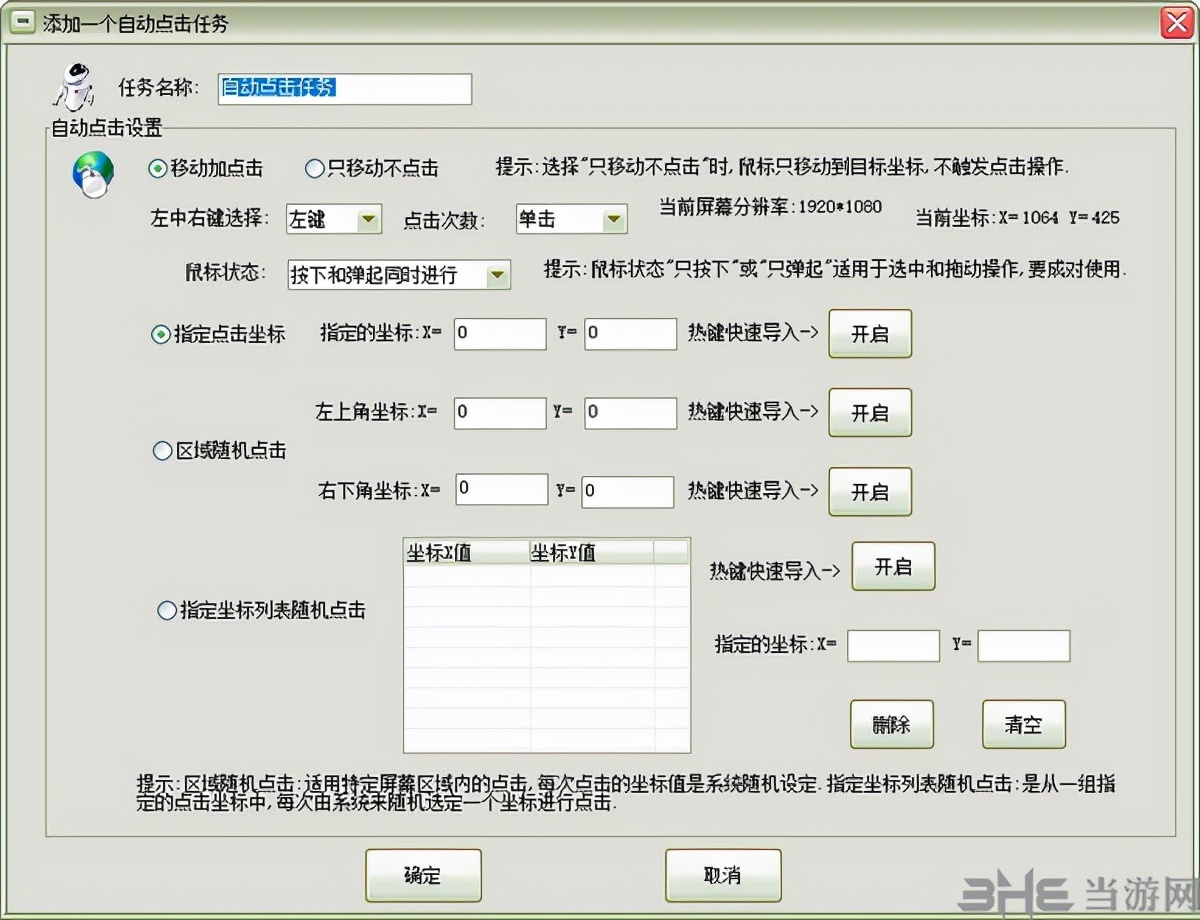Viewport: 1200px width, 920px height.
Task: Confirm settings with the 确定 button
Action: pos(422,875)
